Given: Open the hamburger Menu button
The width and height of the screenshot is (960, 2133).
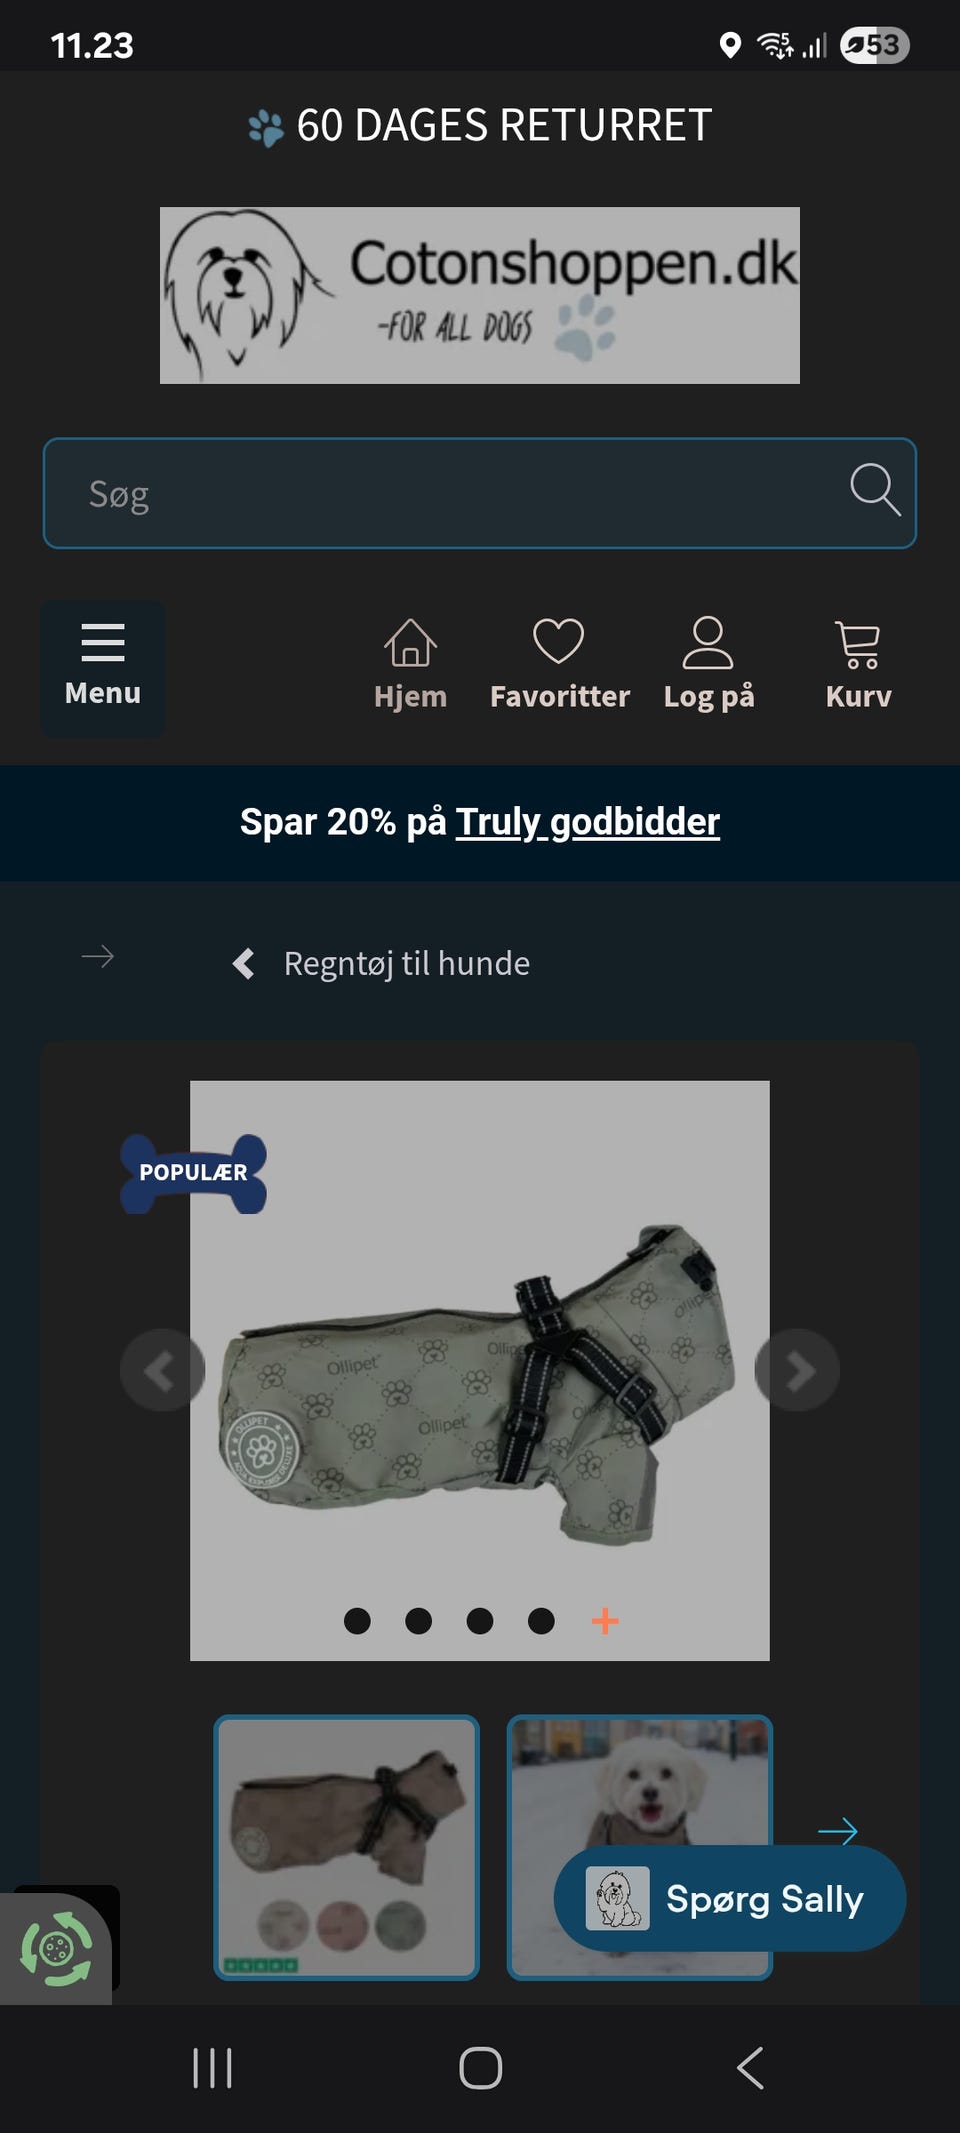Looking at the screenshot, I should click(103, 668).
